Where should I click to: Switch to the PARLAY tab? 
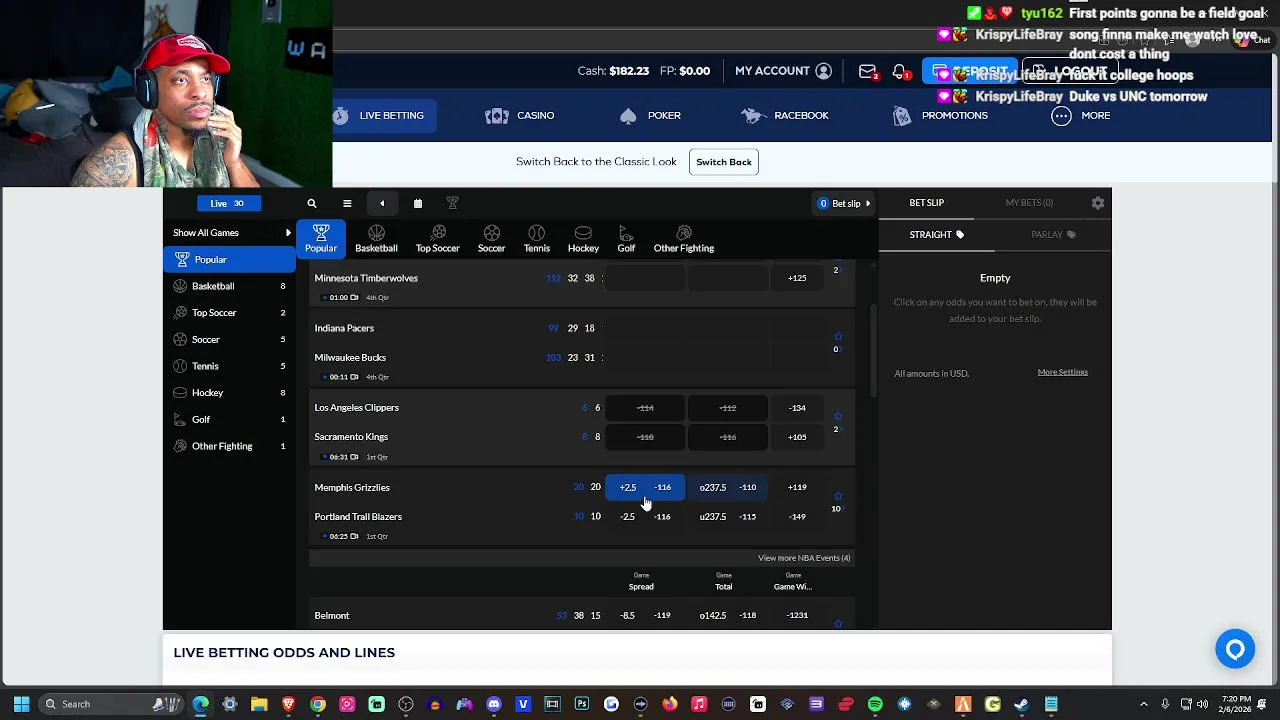click(1053, 235)
